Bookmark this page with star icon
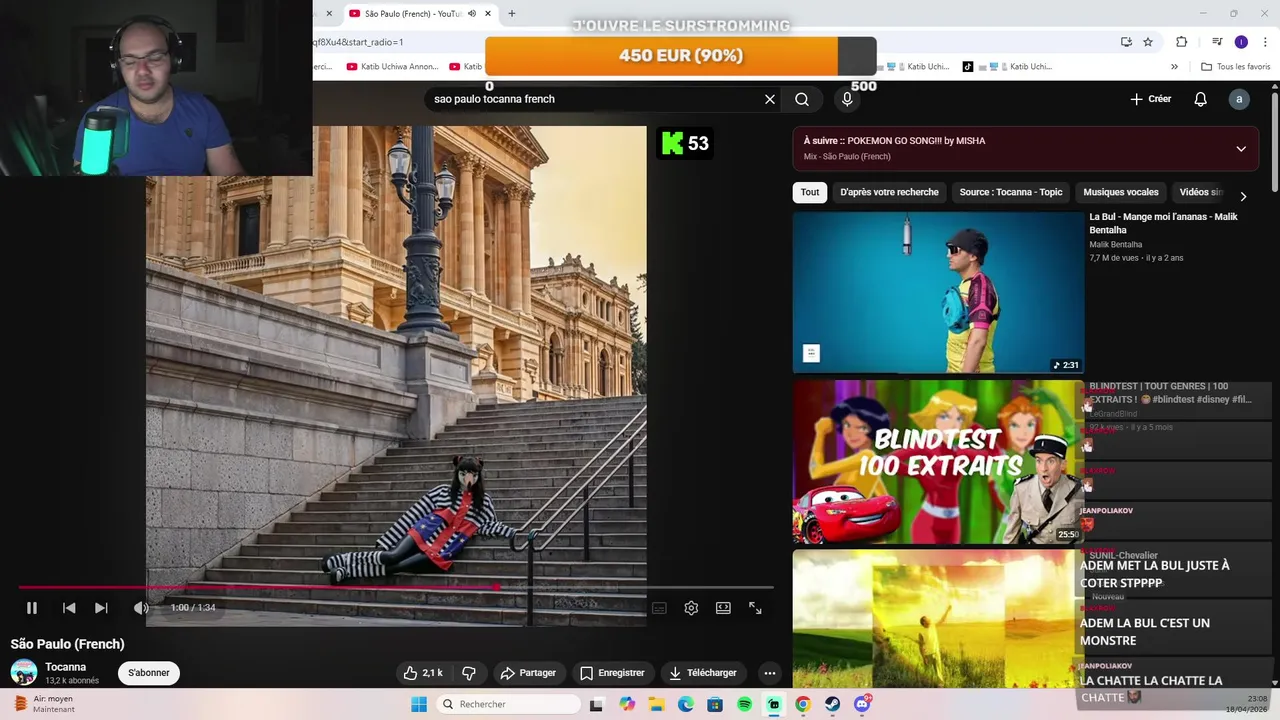Image resolution: width=1280 pixels, height=720 pixels. [1148, 42]
